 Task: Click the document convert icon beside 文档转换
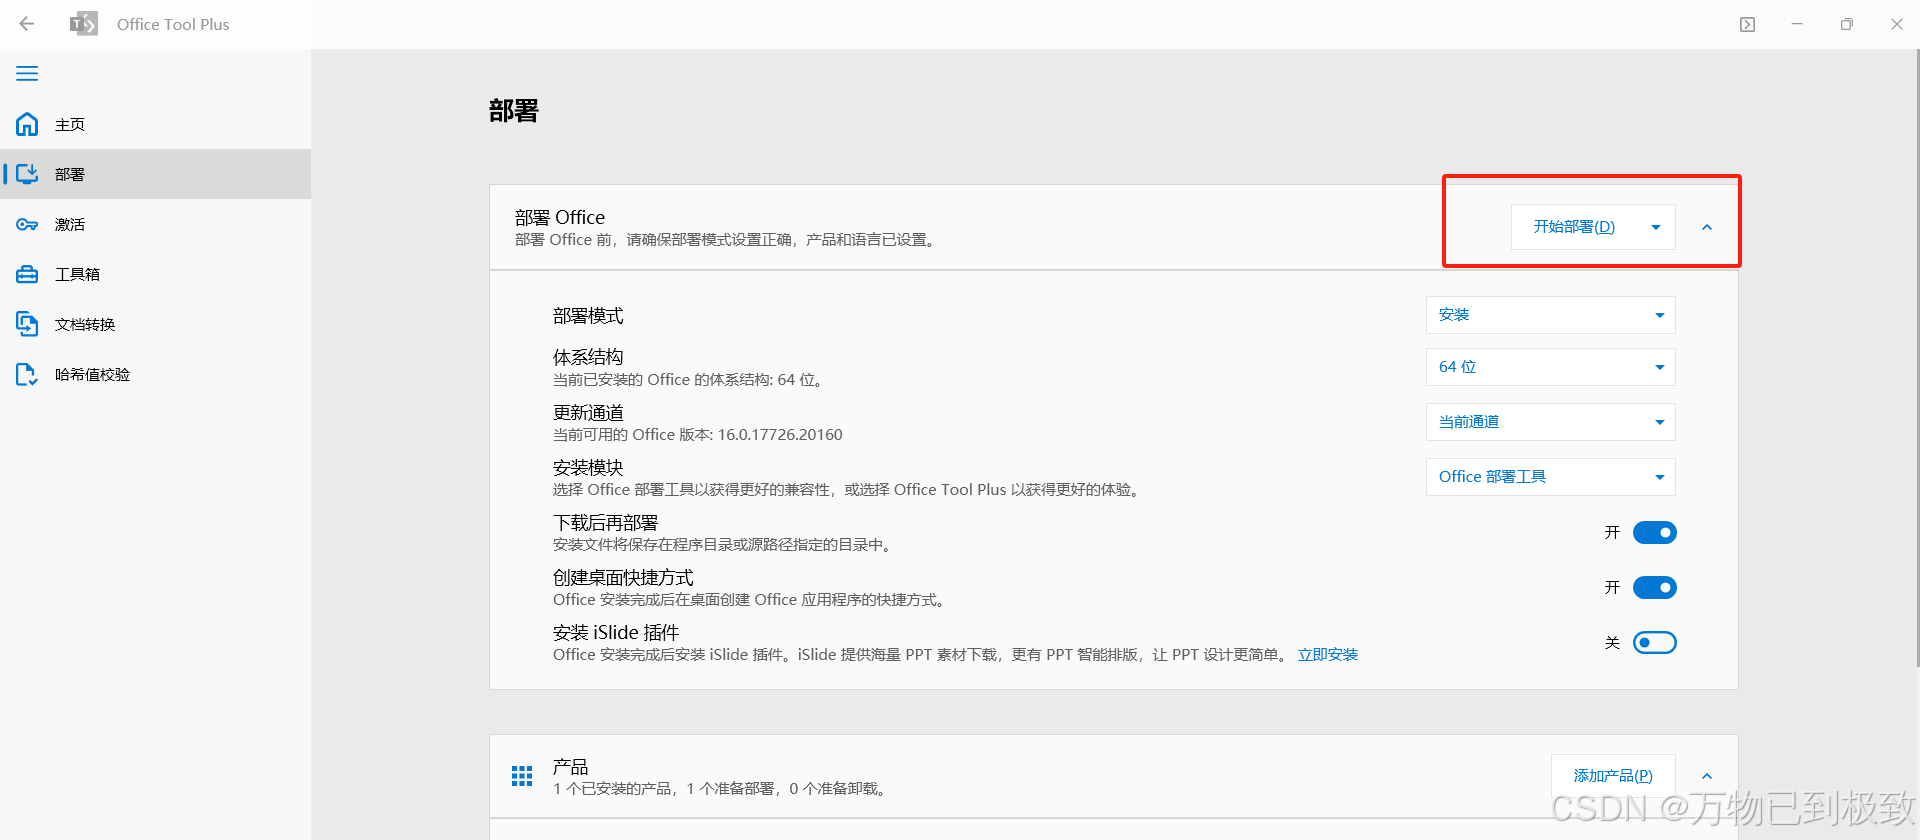[27, 324]
